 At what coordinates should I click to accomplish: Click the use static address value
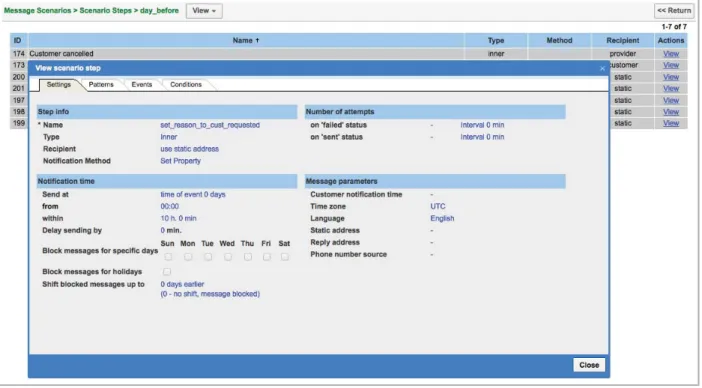pyautogui.click(x=189, y=149)
